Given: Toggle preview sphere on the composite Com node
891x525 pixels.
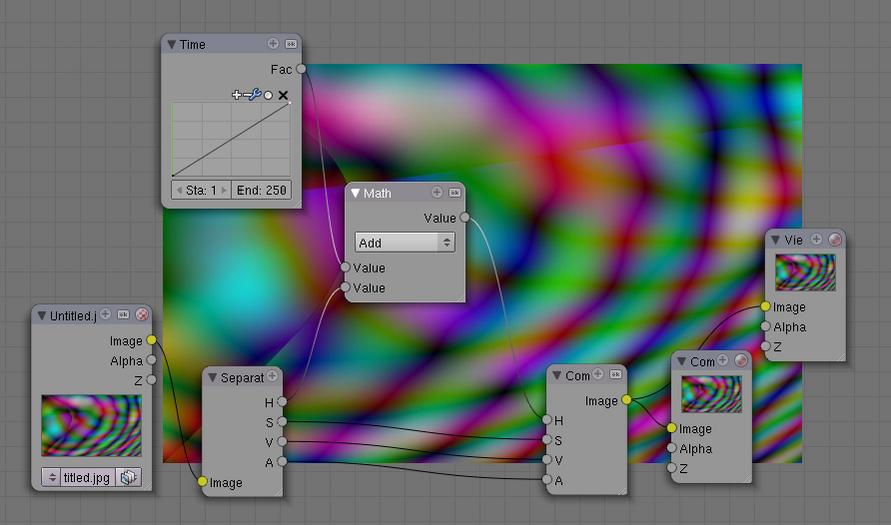Looking at the screenshot, I should pyautogui.click(x=741, y=360).
